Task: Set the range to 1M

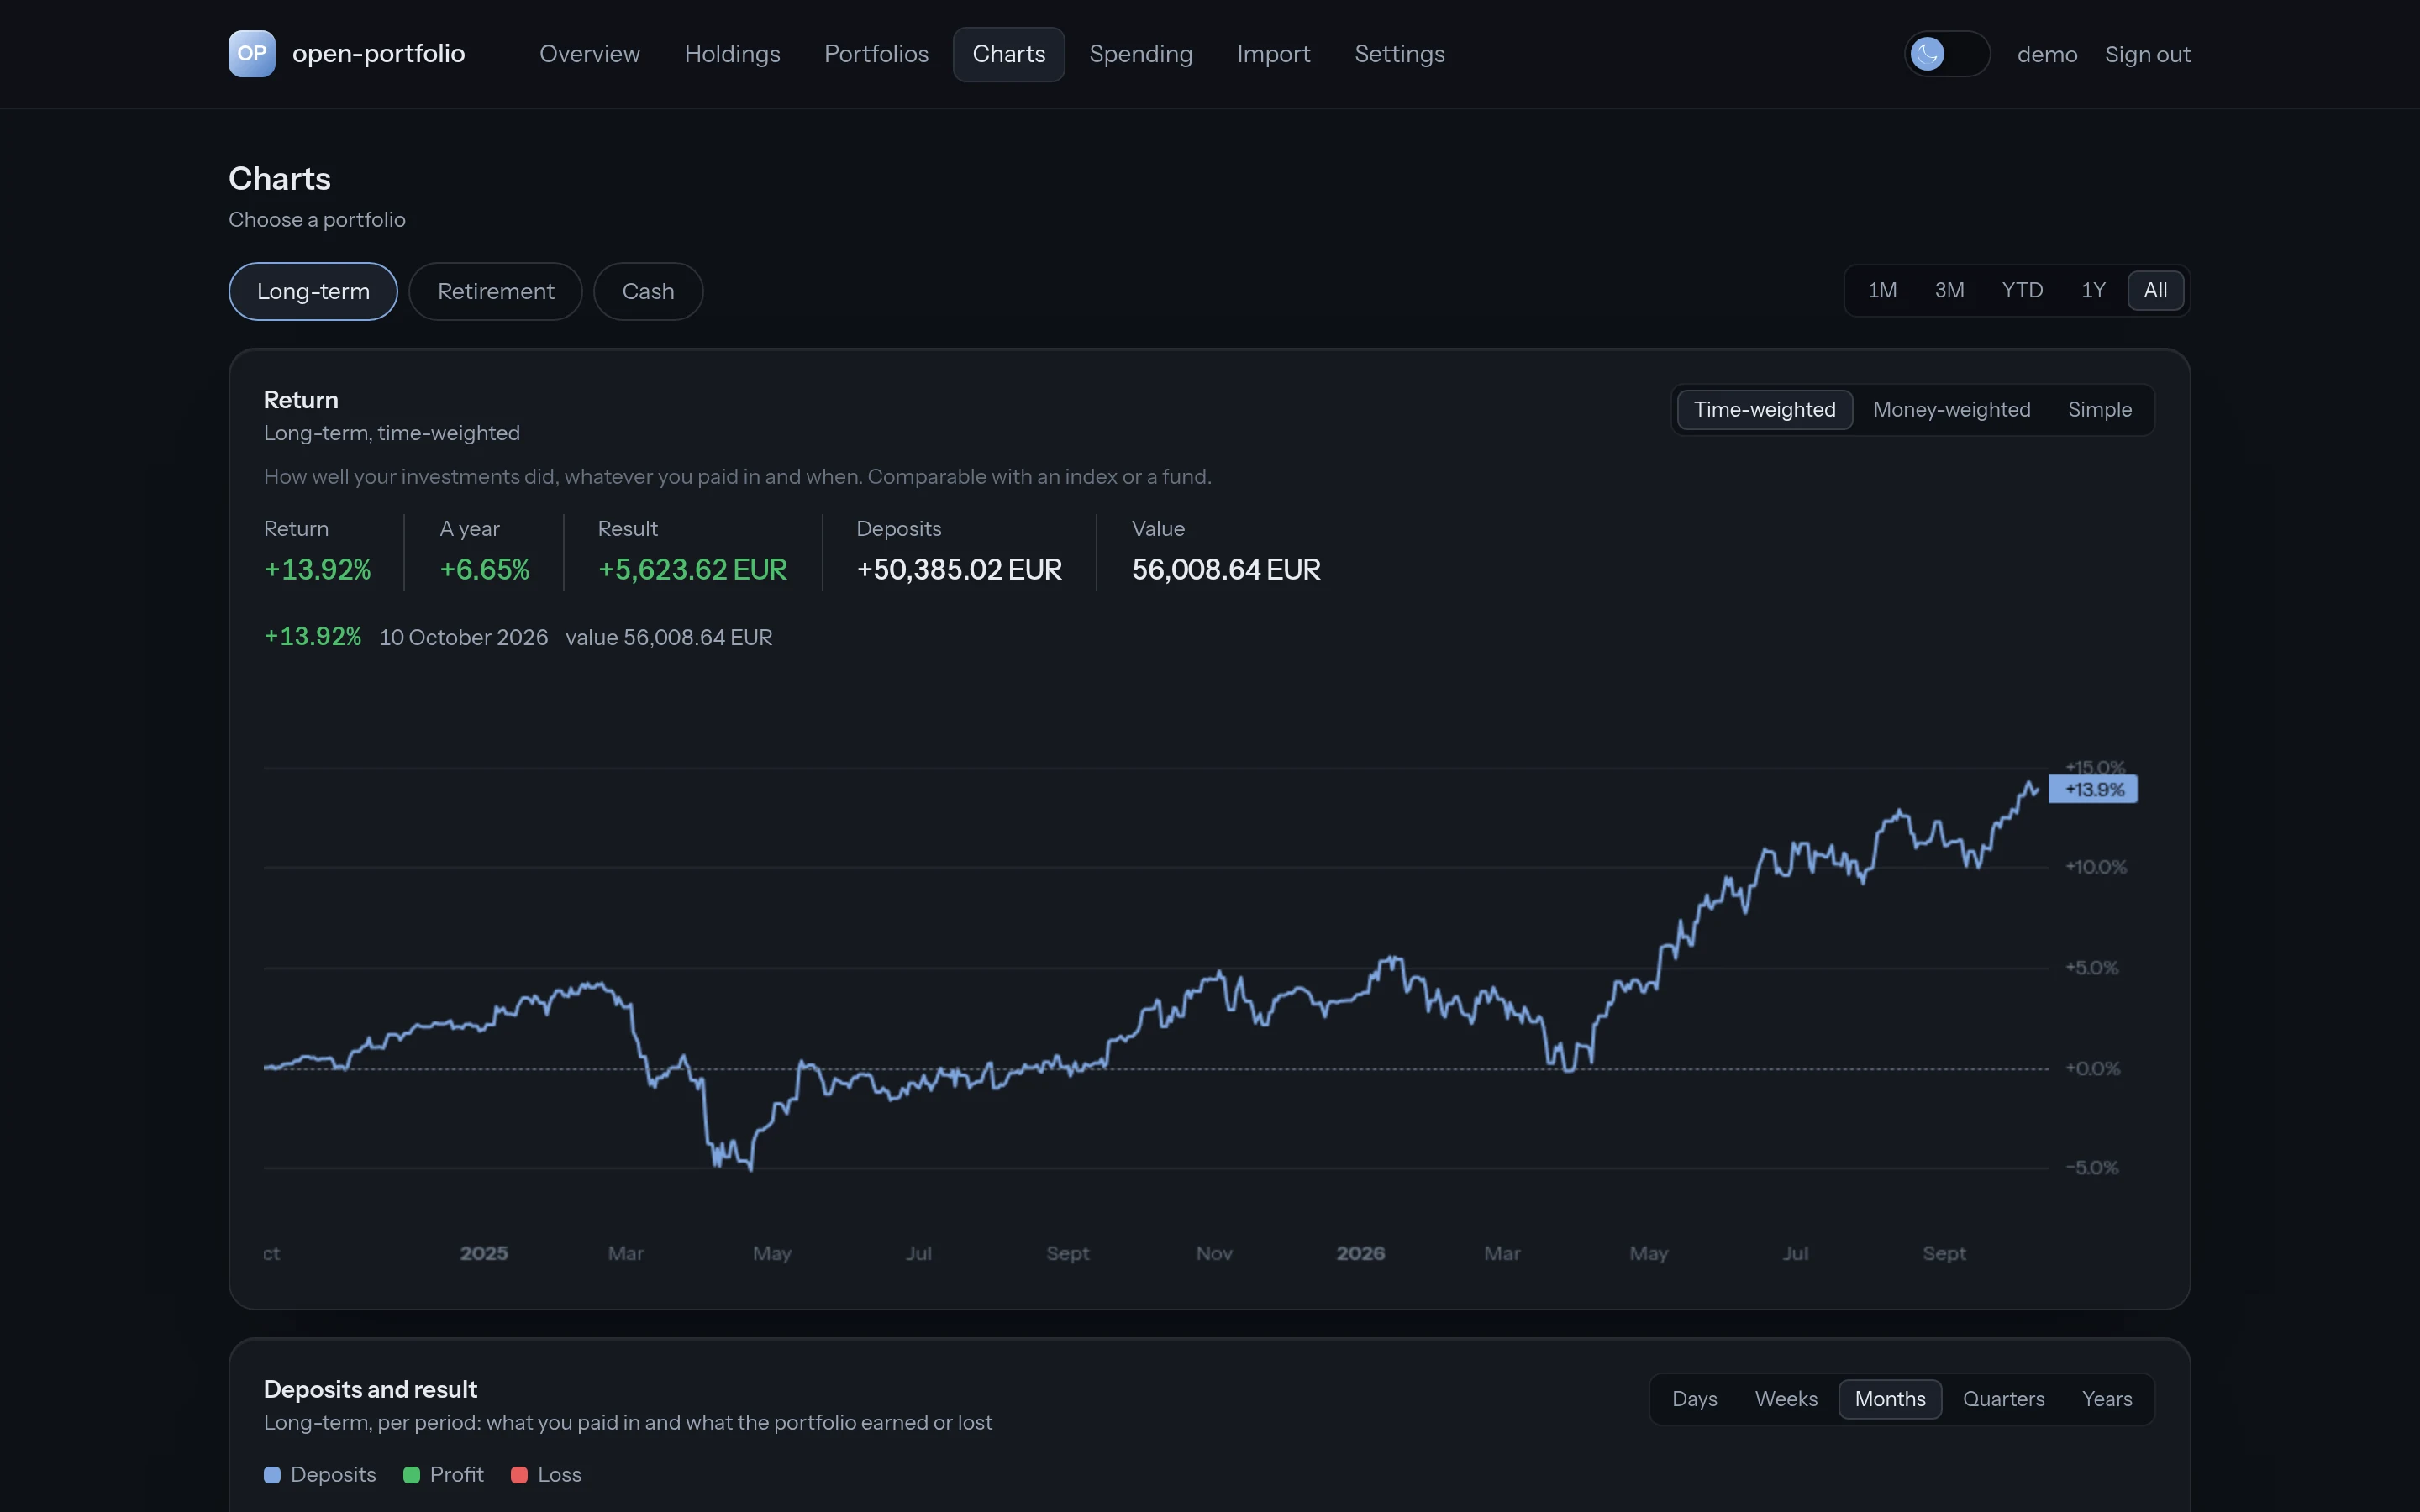Action: click(x=1881, y=290)
